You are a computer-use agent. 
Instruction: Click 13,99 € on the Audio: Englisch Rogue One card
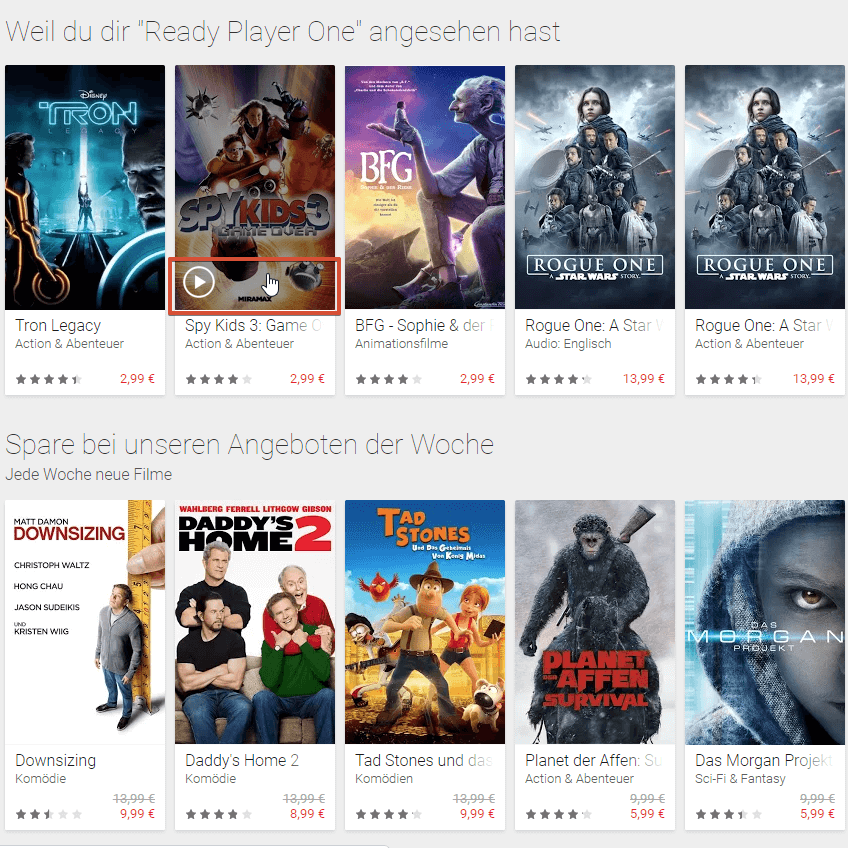click(x=644, y=379)
